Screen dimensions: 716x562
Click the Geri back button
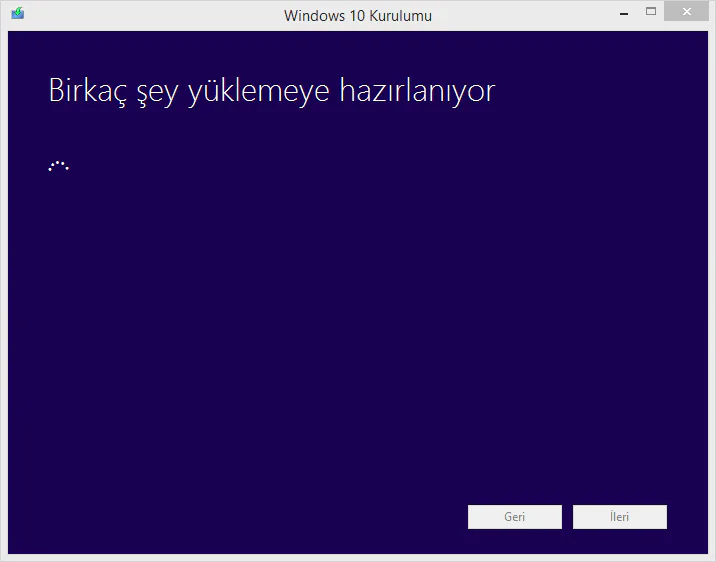(x=515, y=517)
